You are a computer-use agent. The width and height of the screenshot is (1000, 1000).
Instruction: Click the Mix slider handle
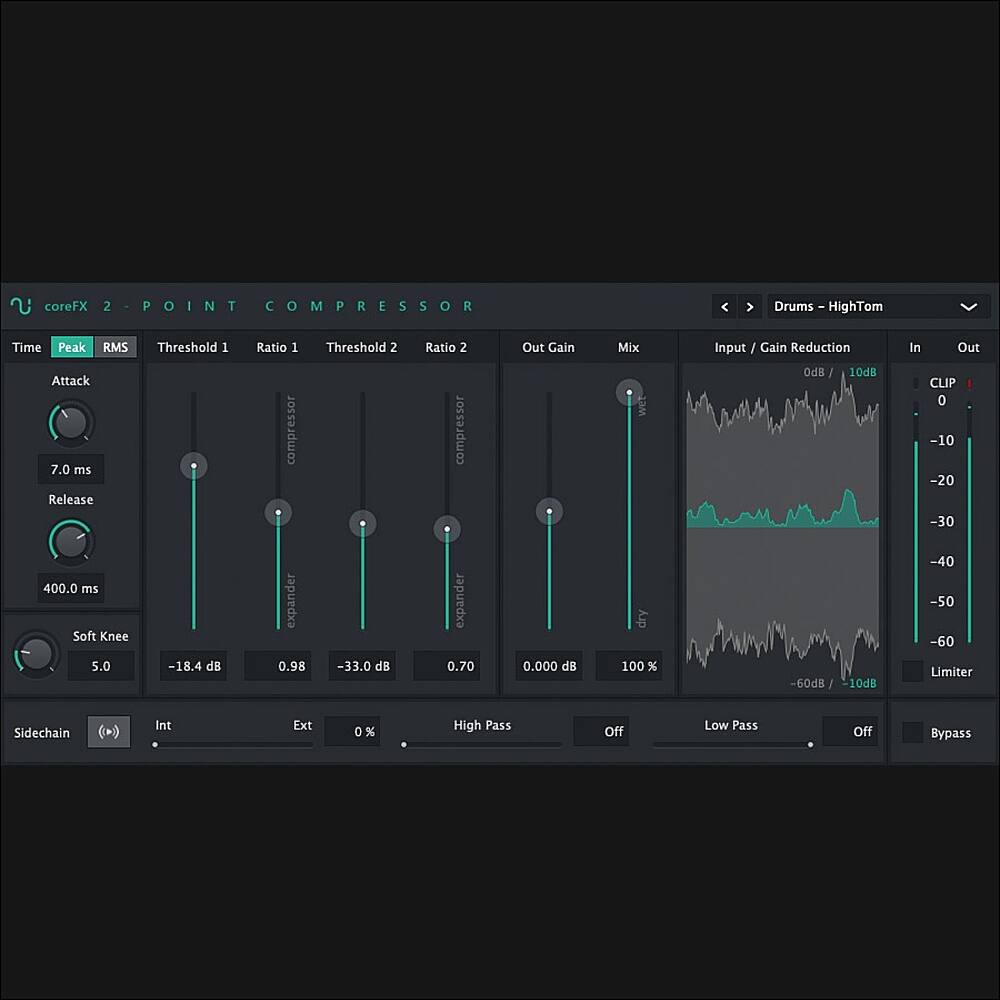coord(629,392)
